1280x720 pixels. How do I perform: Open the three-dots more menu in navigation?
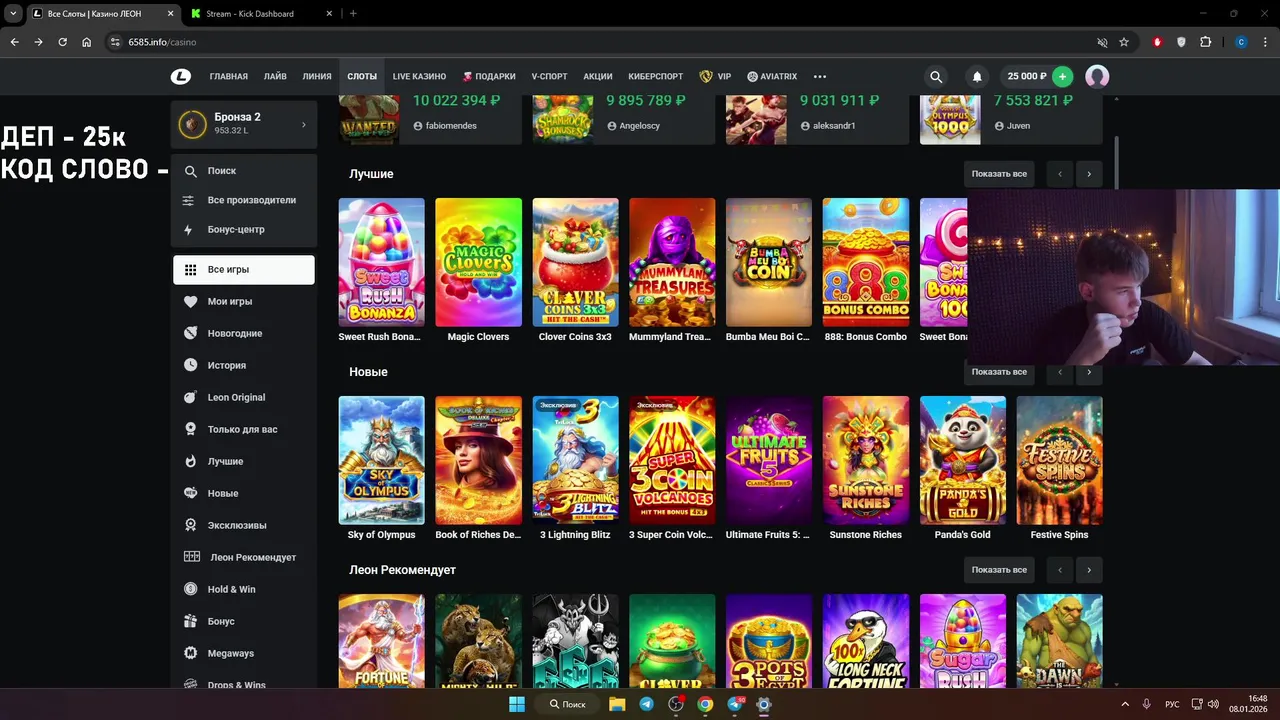820,76
